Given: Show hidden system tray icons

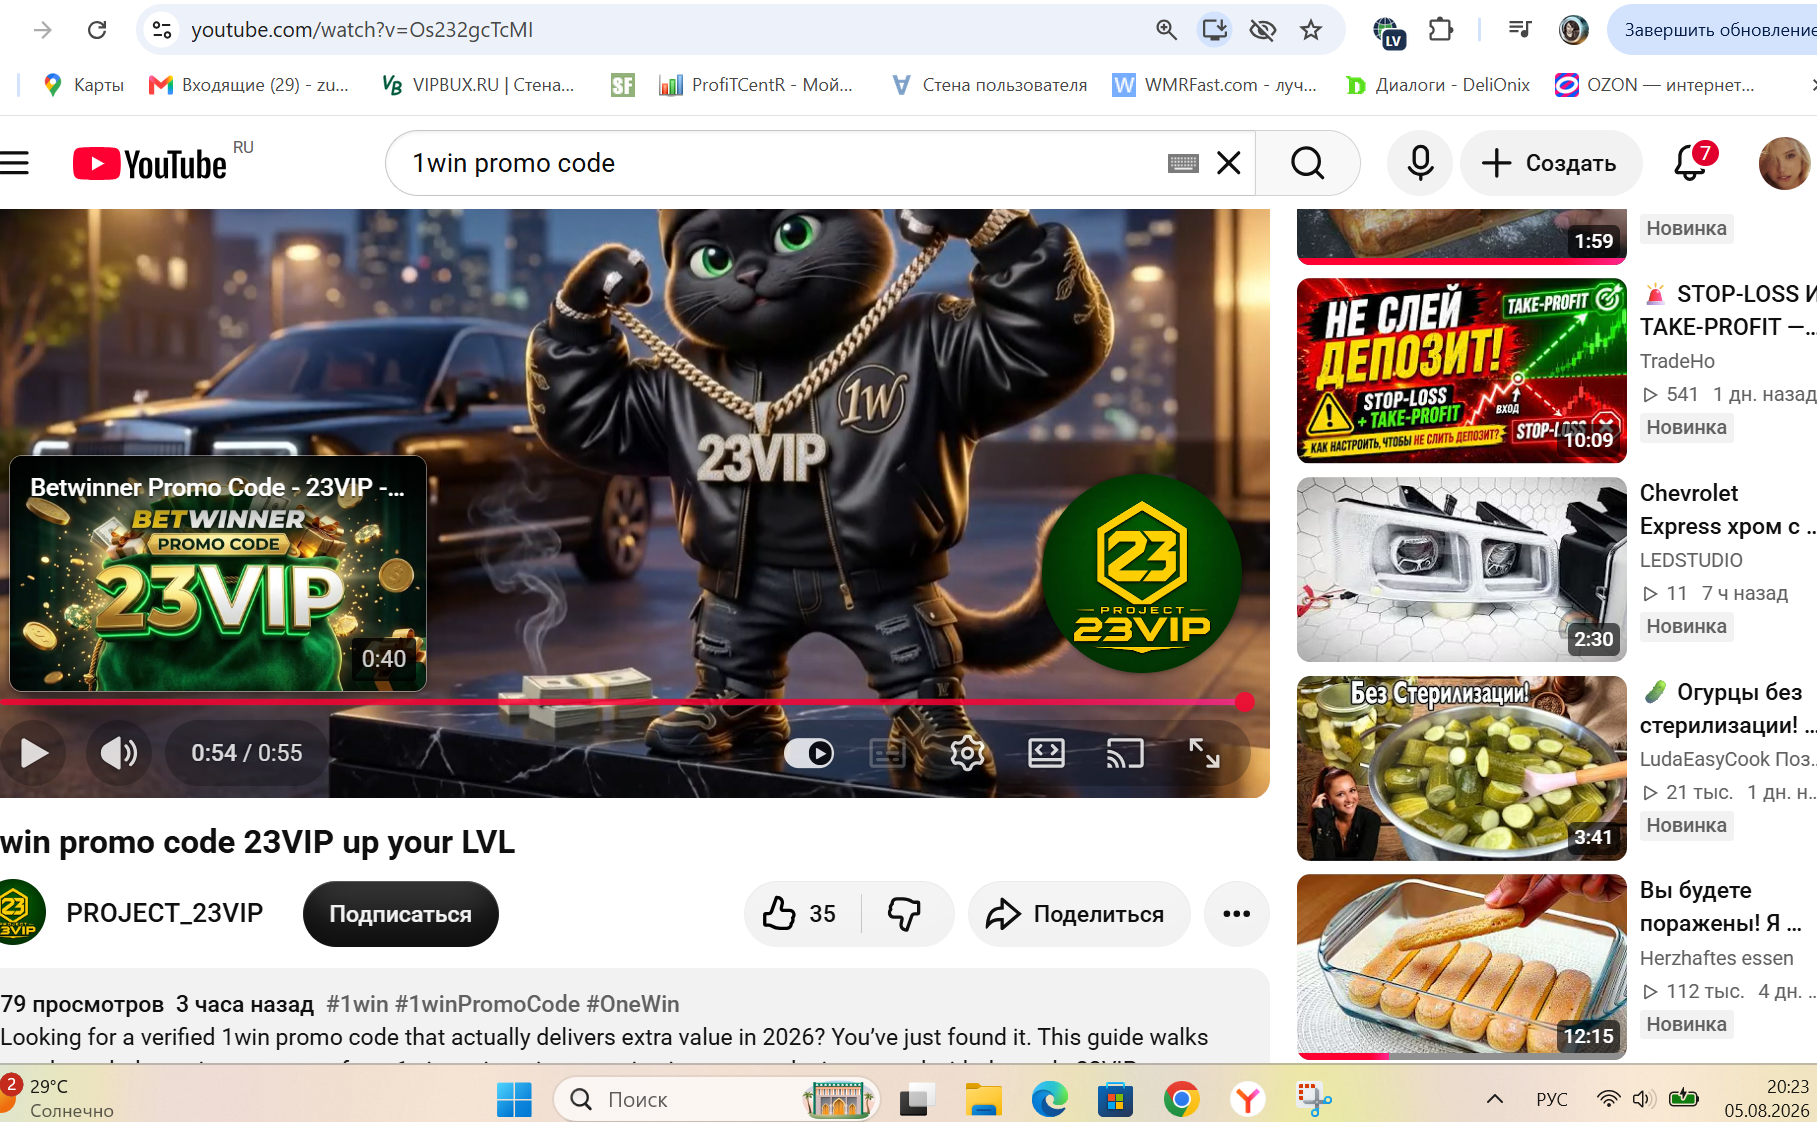Looking at the screenshot, I should 1494,1099.
